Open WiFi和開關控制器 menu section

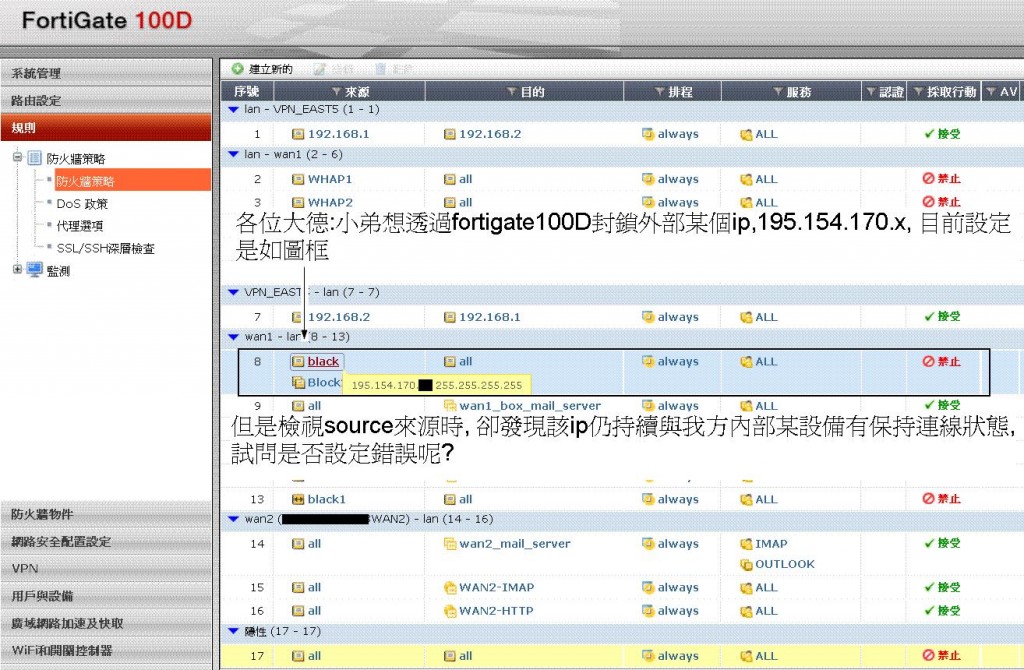tap(106, 650)
